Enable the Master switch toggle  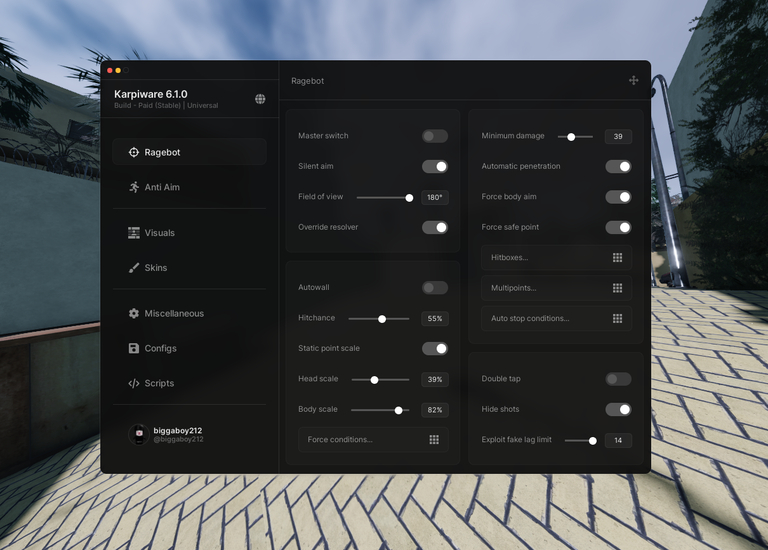pos(435,136)
